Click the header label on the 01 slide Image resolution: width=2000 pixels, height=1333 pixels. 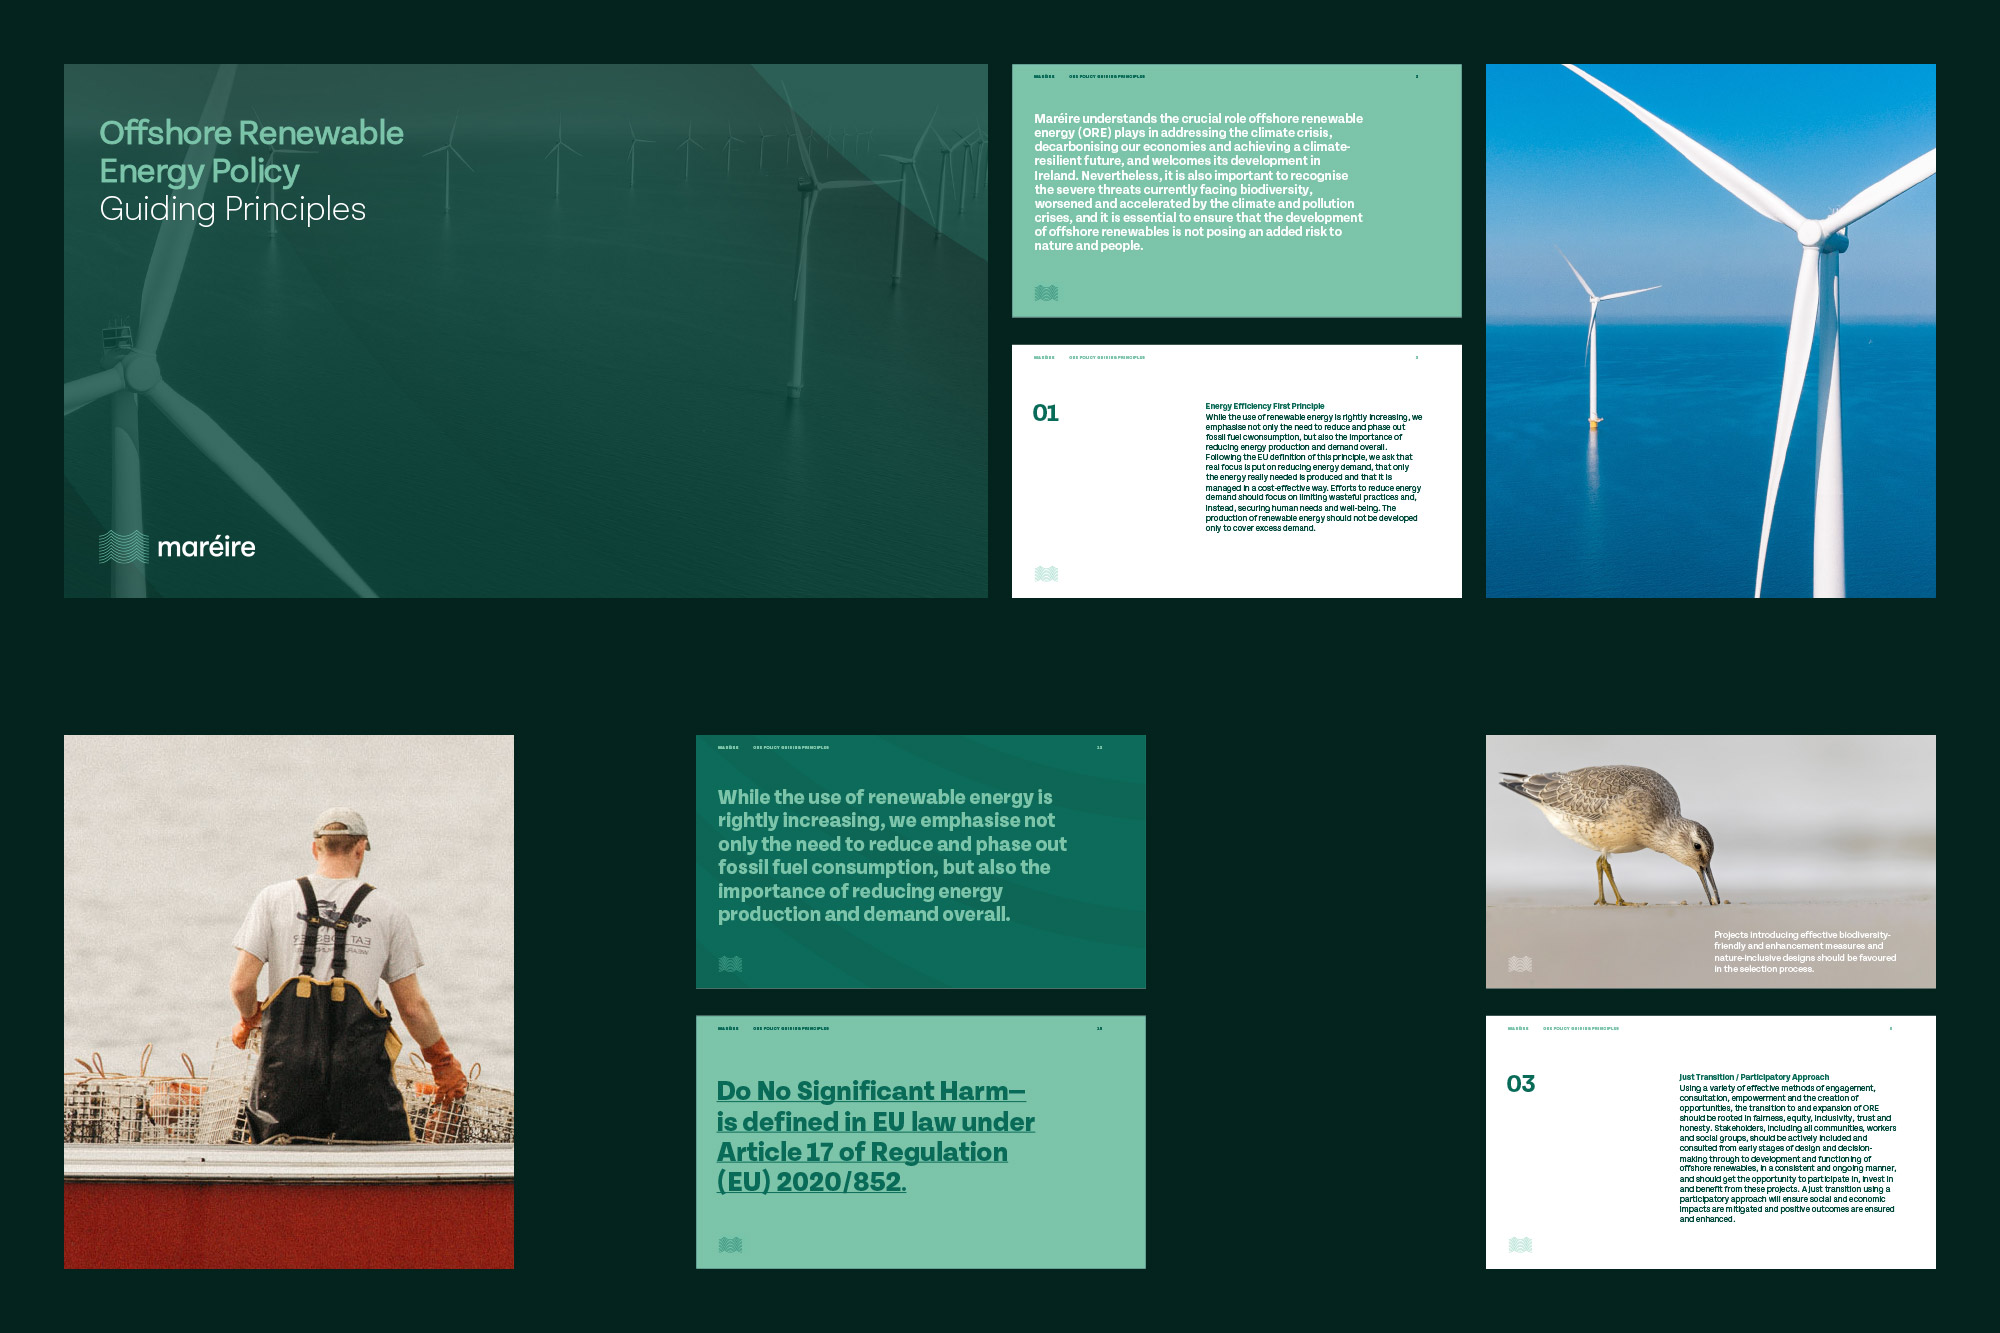coord(1106,357)
